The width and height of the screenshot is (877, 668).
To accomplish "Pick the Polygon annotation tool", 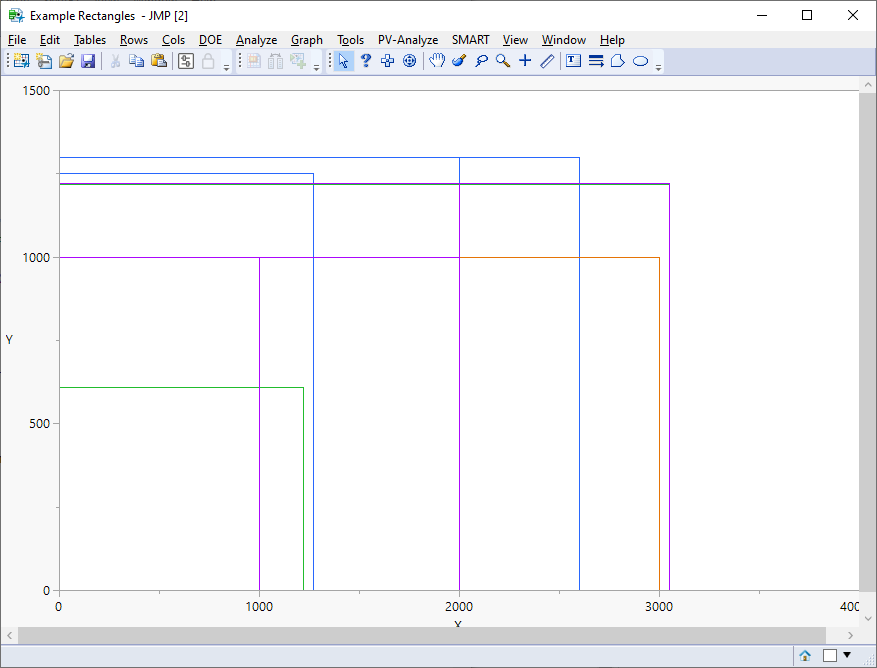I will tap(616, 60).
